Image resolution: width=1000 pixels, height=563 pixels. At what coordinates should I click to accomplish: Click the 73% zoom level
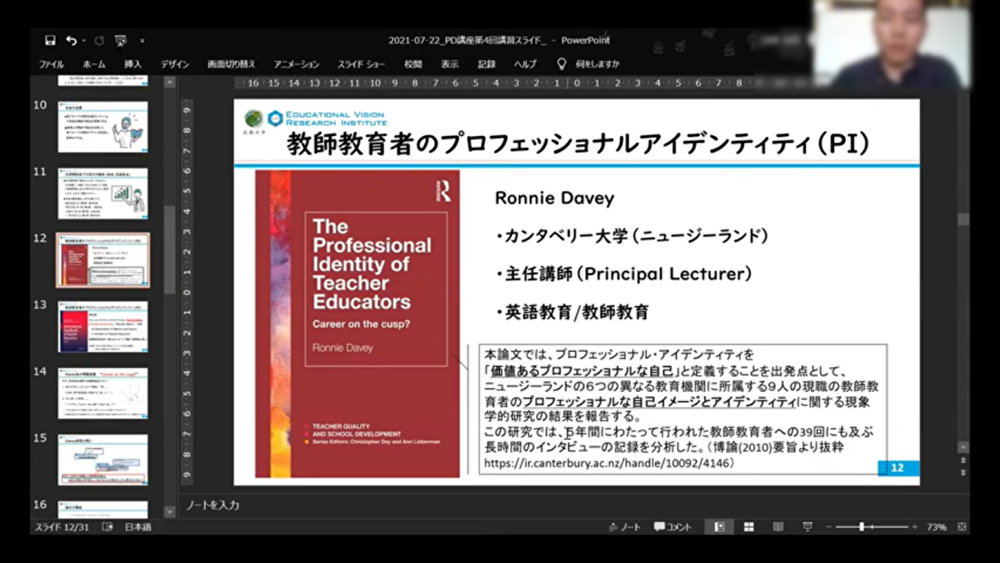936,527
